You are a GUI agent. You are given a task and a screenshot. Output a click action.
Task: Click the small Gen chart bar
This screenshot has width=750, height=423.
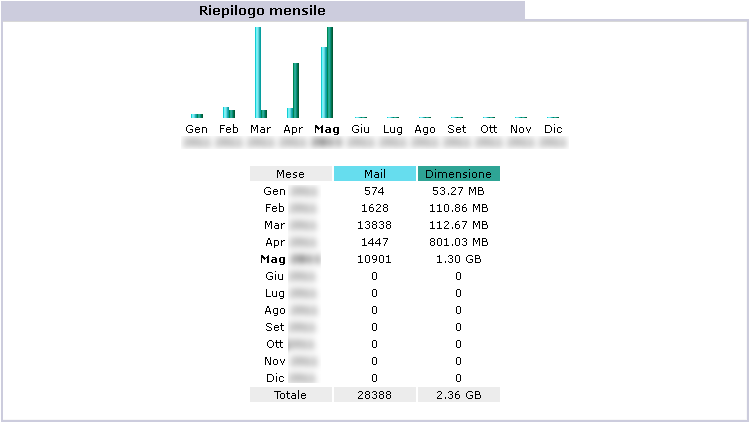pyautogui.click(x=197, y=116)
